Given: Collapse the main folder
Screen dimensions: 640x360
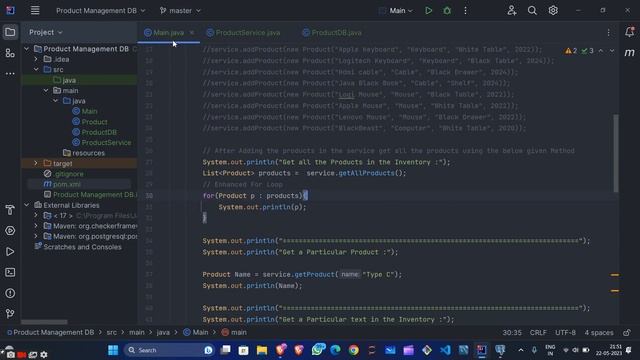Looking at the screenshot, I should click(46, 91).
